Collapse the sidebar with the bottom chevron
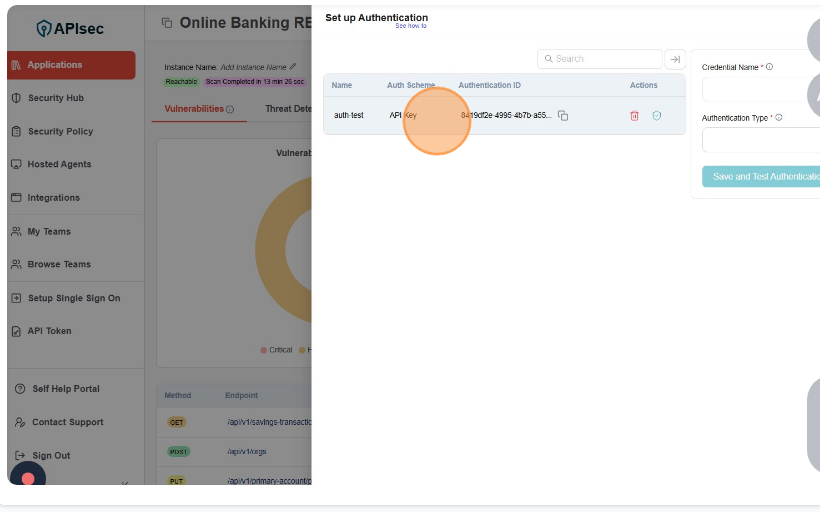 tap(125, 484)
